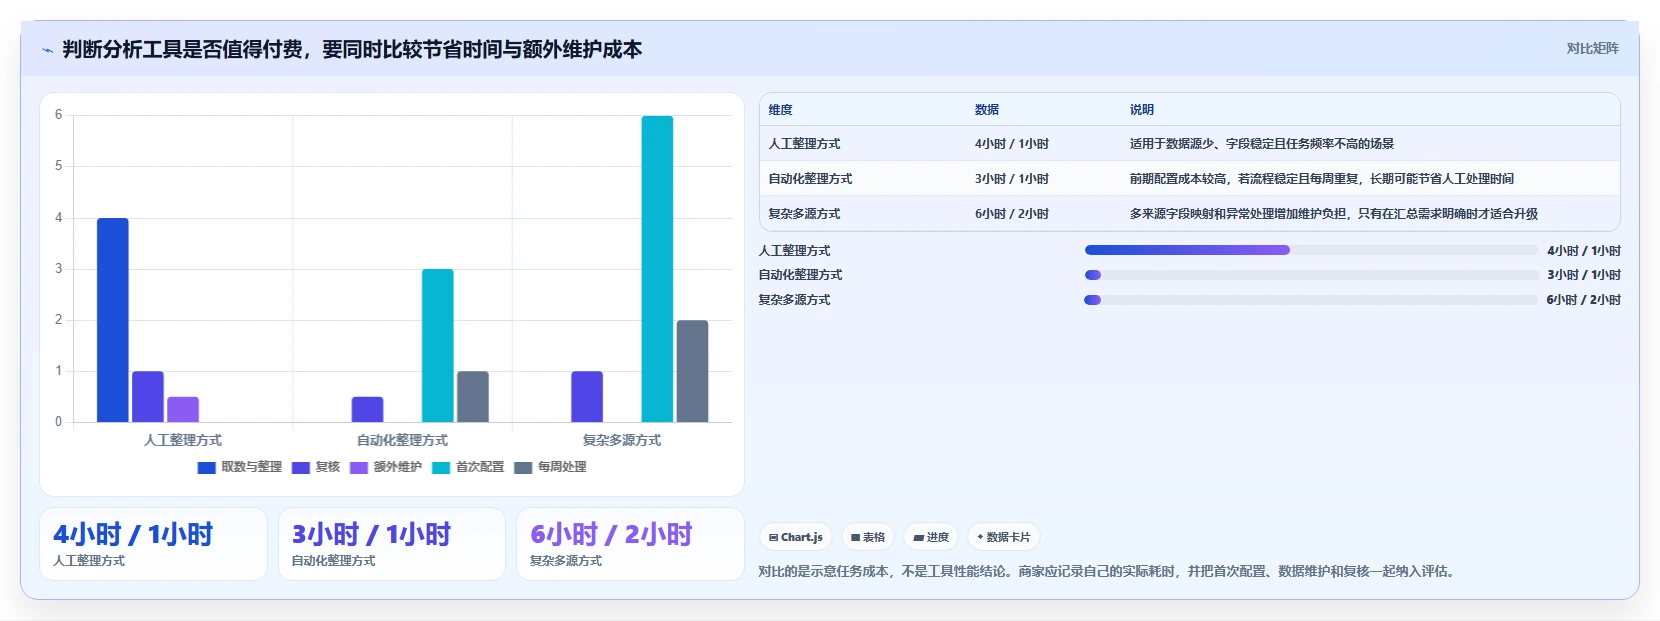Image resolution: width=1660 pixels, height=621 pixels.
Task: Click the 维度 column header
Action: coord(781,110)
